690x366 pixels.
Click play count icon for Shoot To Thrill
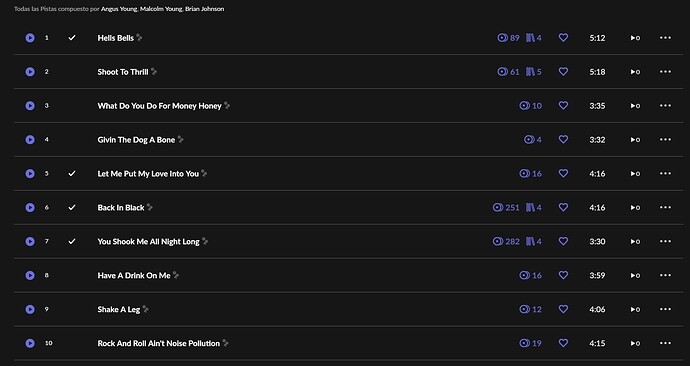coord(635,72)
